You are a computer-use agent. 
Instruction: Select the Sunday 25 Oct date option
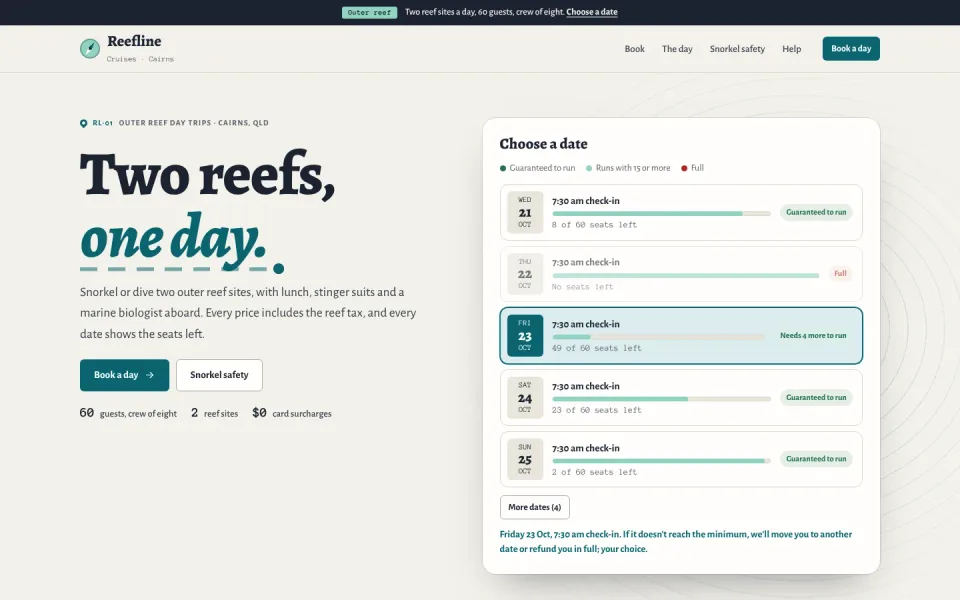click(x=681, y=459)
